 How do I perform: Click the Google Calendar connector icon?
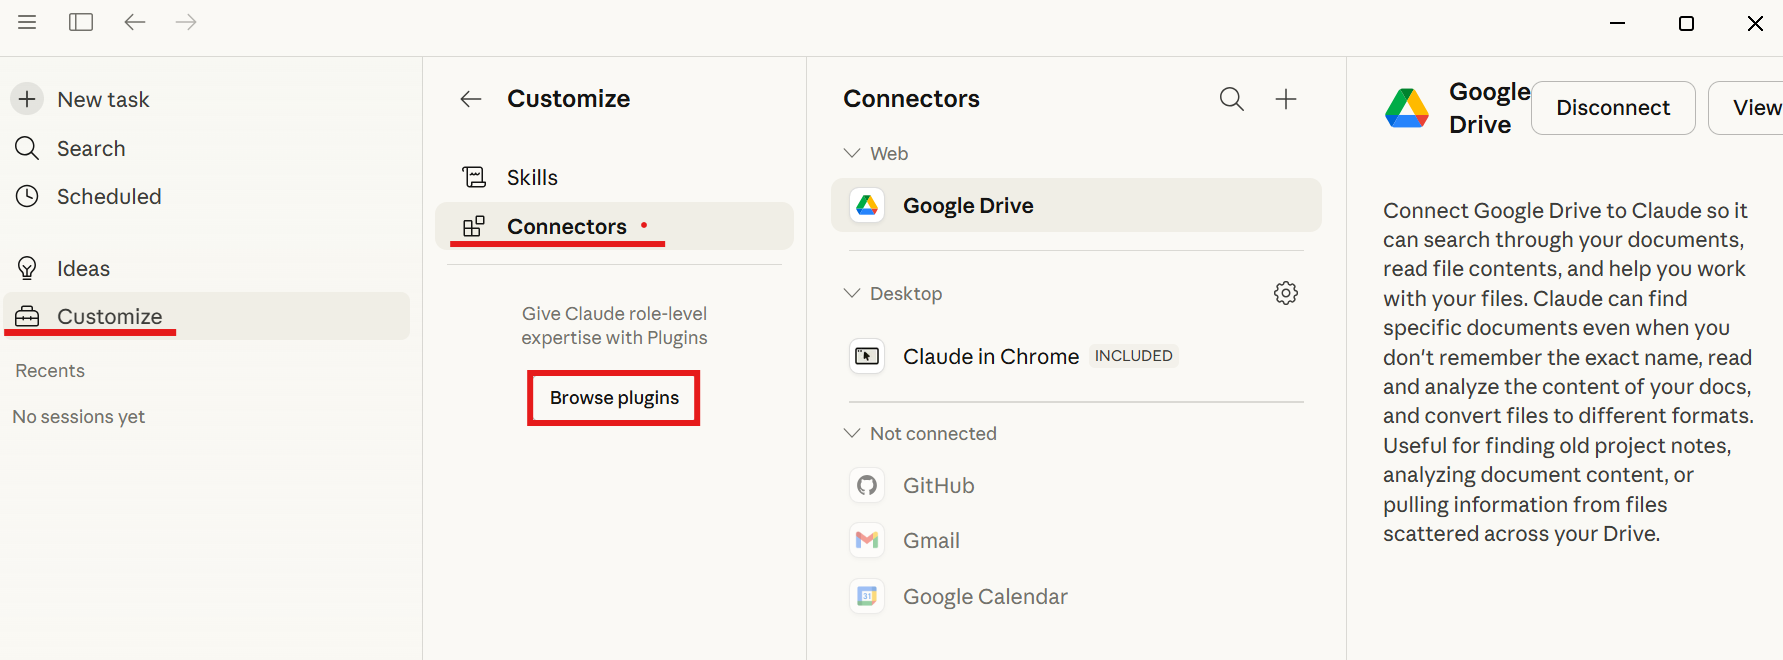866,596
